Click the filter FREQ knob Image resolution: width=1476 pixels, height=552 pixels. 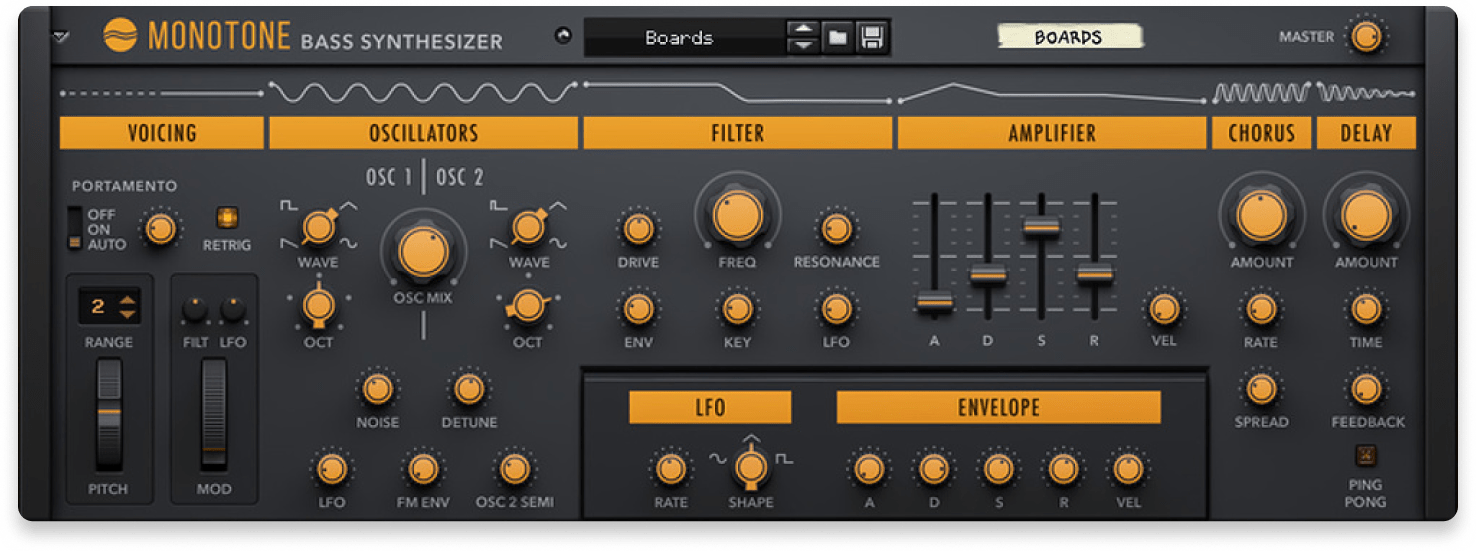point(737,214)
